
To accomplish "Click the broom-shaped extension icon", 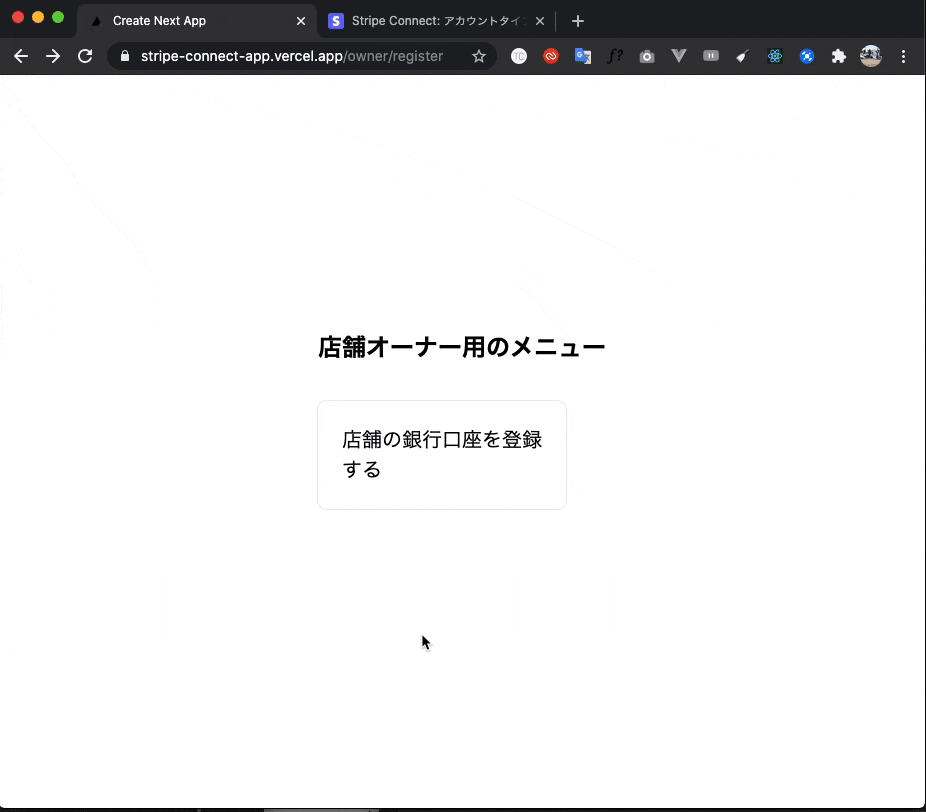I will pos(743,56).
